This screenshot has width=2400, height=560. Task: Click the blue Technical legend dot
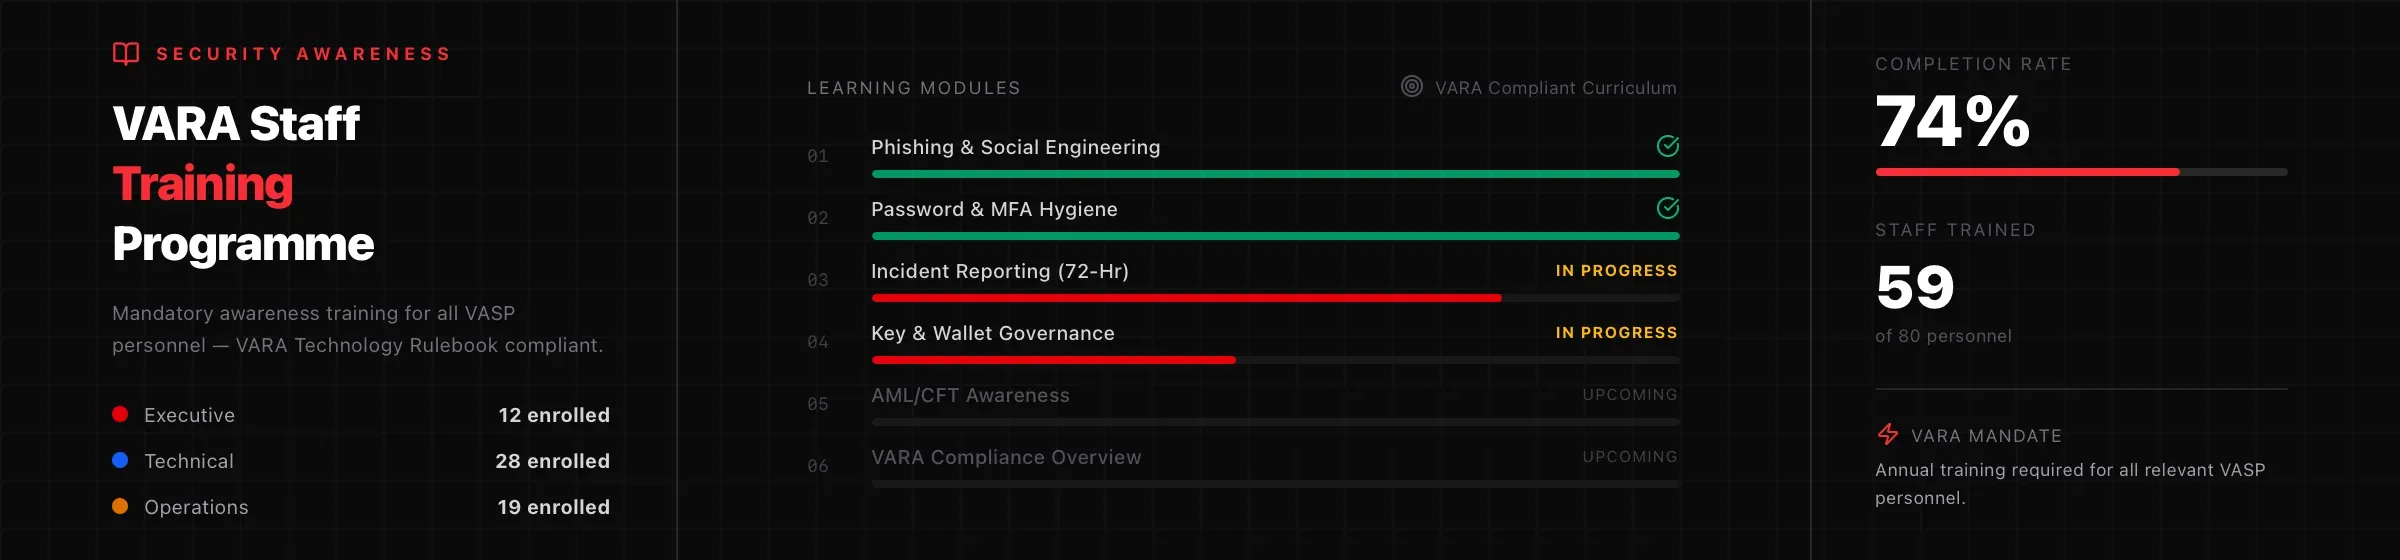pyautogui.click(x=120, y=460)
